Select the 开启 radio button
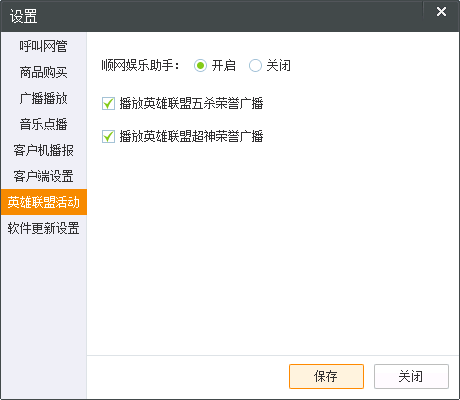Viewport: 460px width, 400px height. pos(200,65)
